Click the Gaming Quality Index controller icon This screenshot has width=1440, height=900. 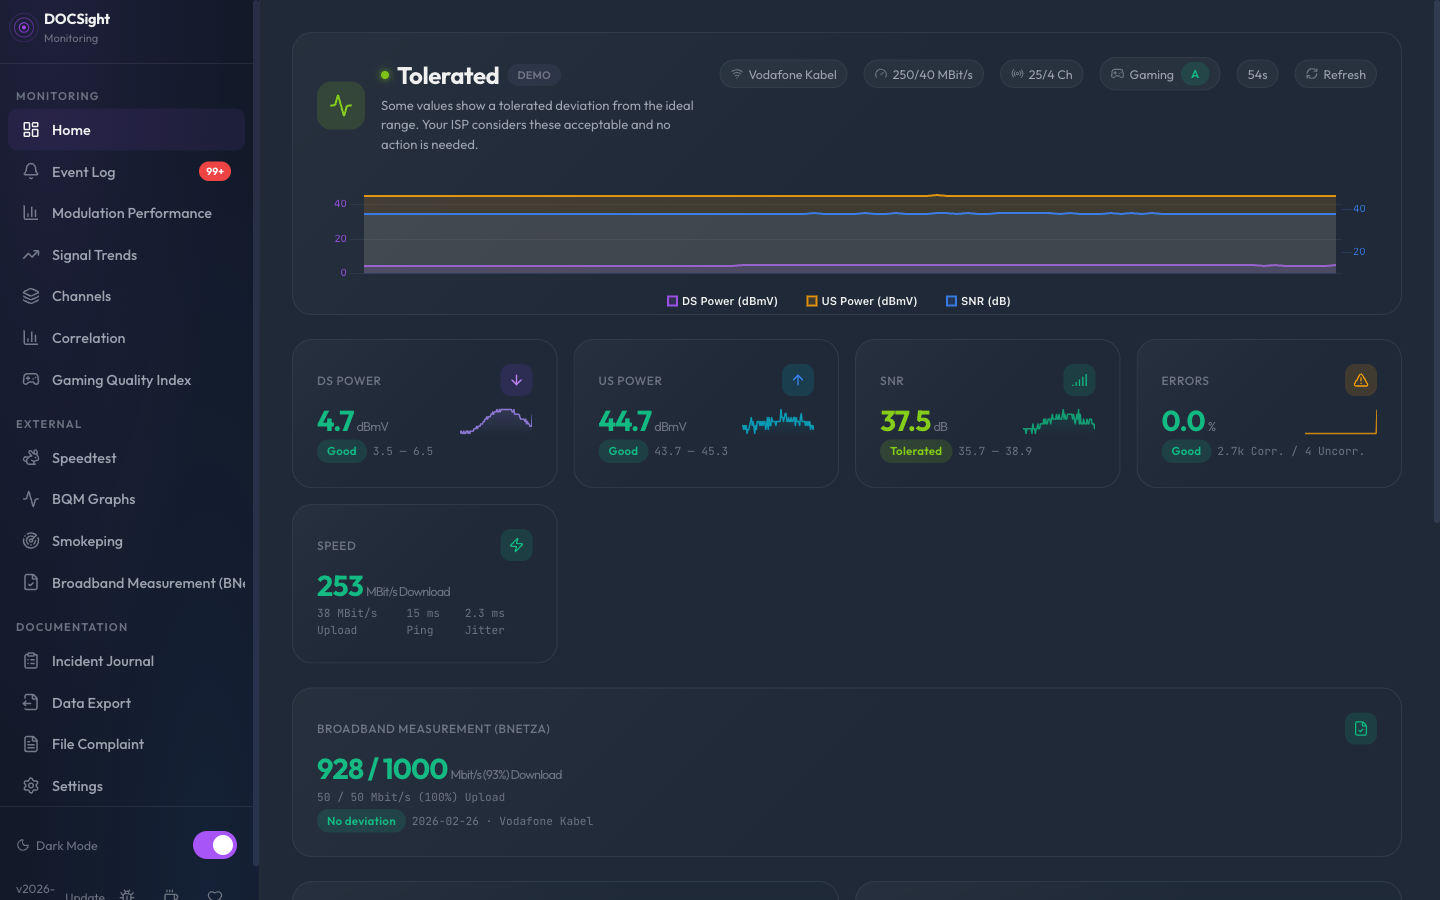pyautogui.click(x=31, y=380)
